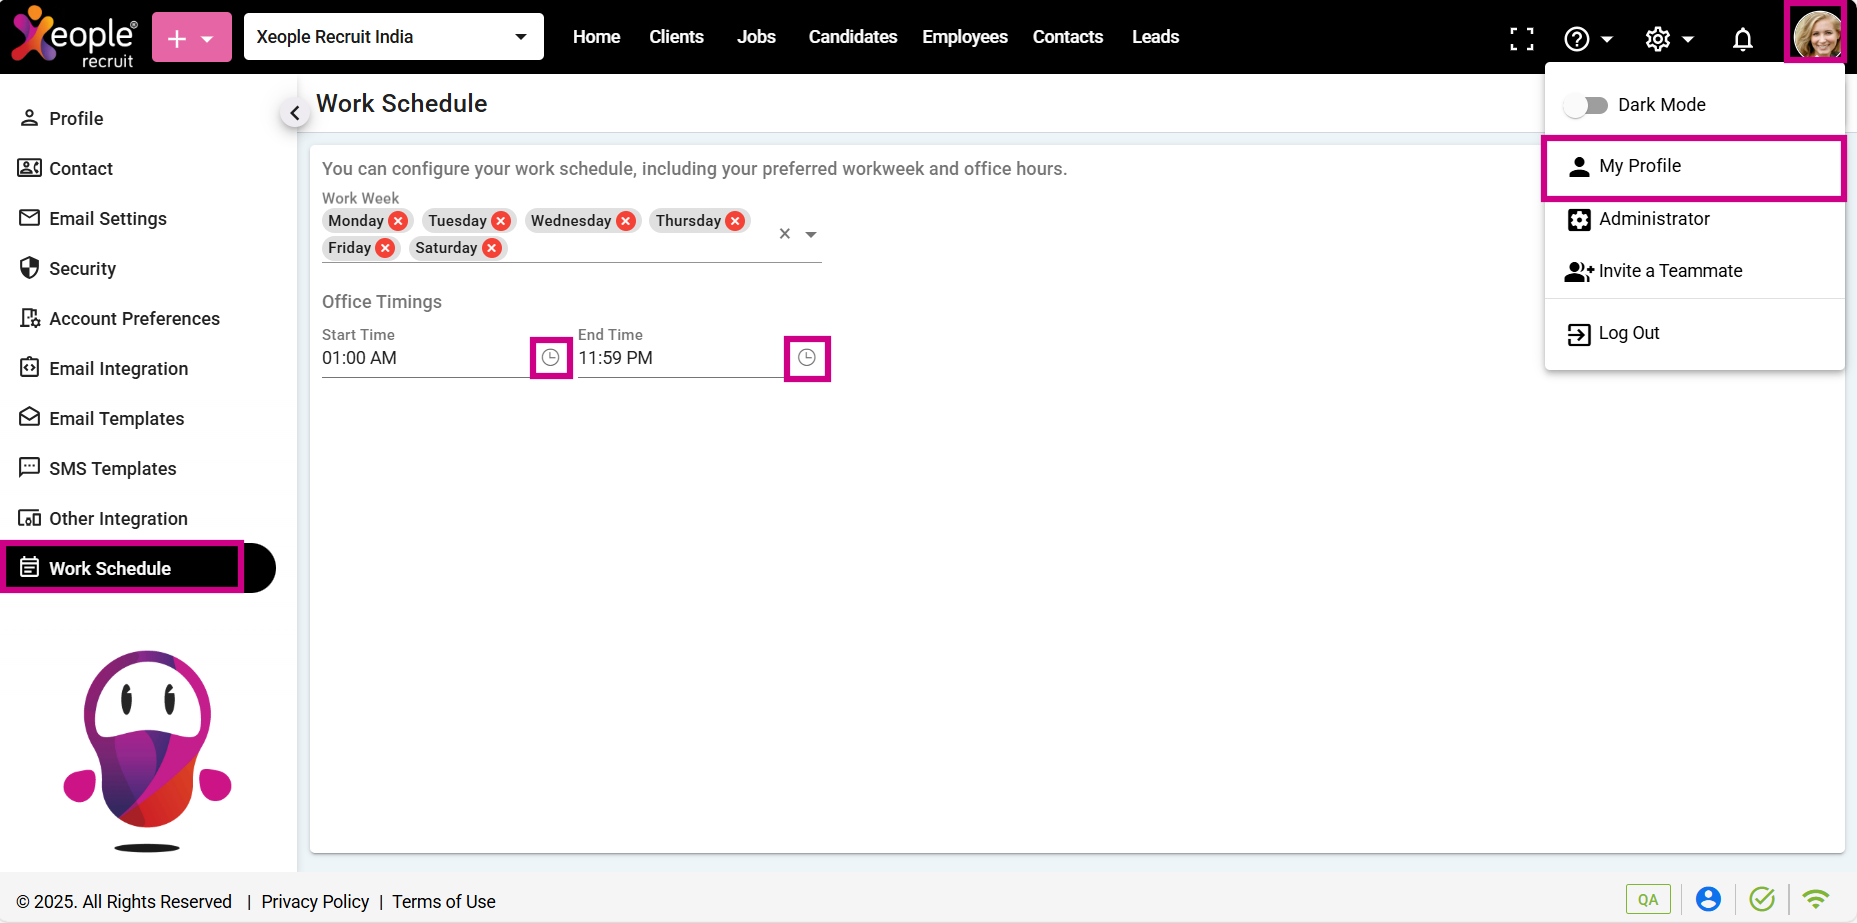Open the Candidates page in the top navigation
Image resolution: width=1857 pixels, height=923 pixels.
point(852,37)
